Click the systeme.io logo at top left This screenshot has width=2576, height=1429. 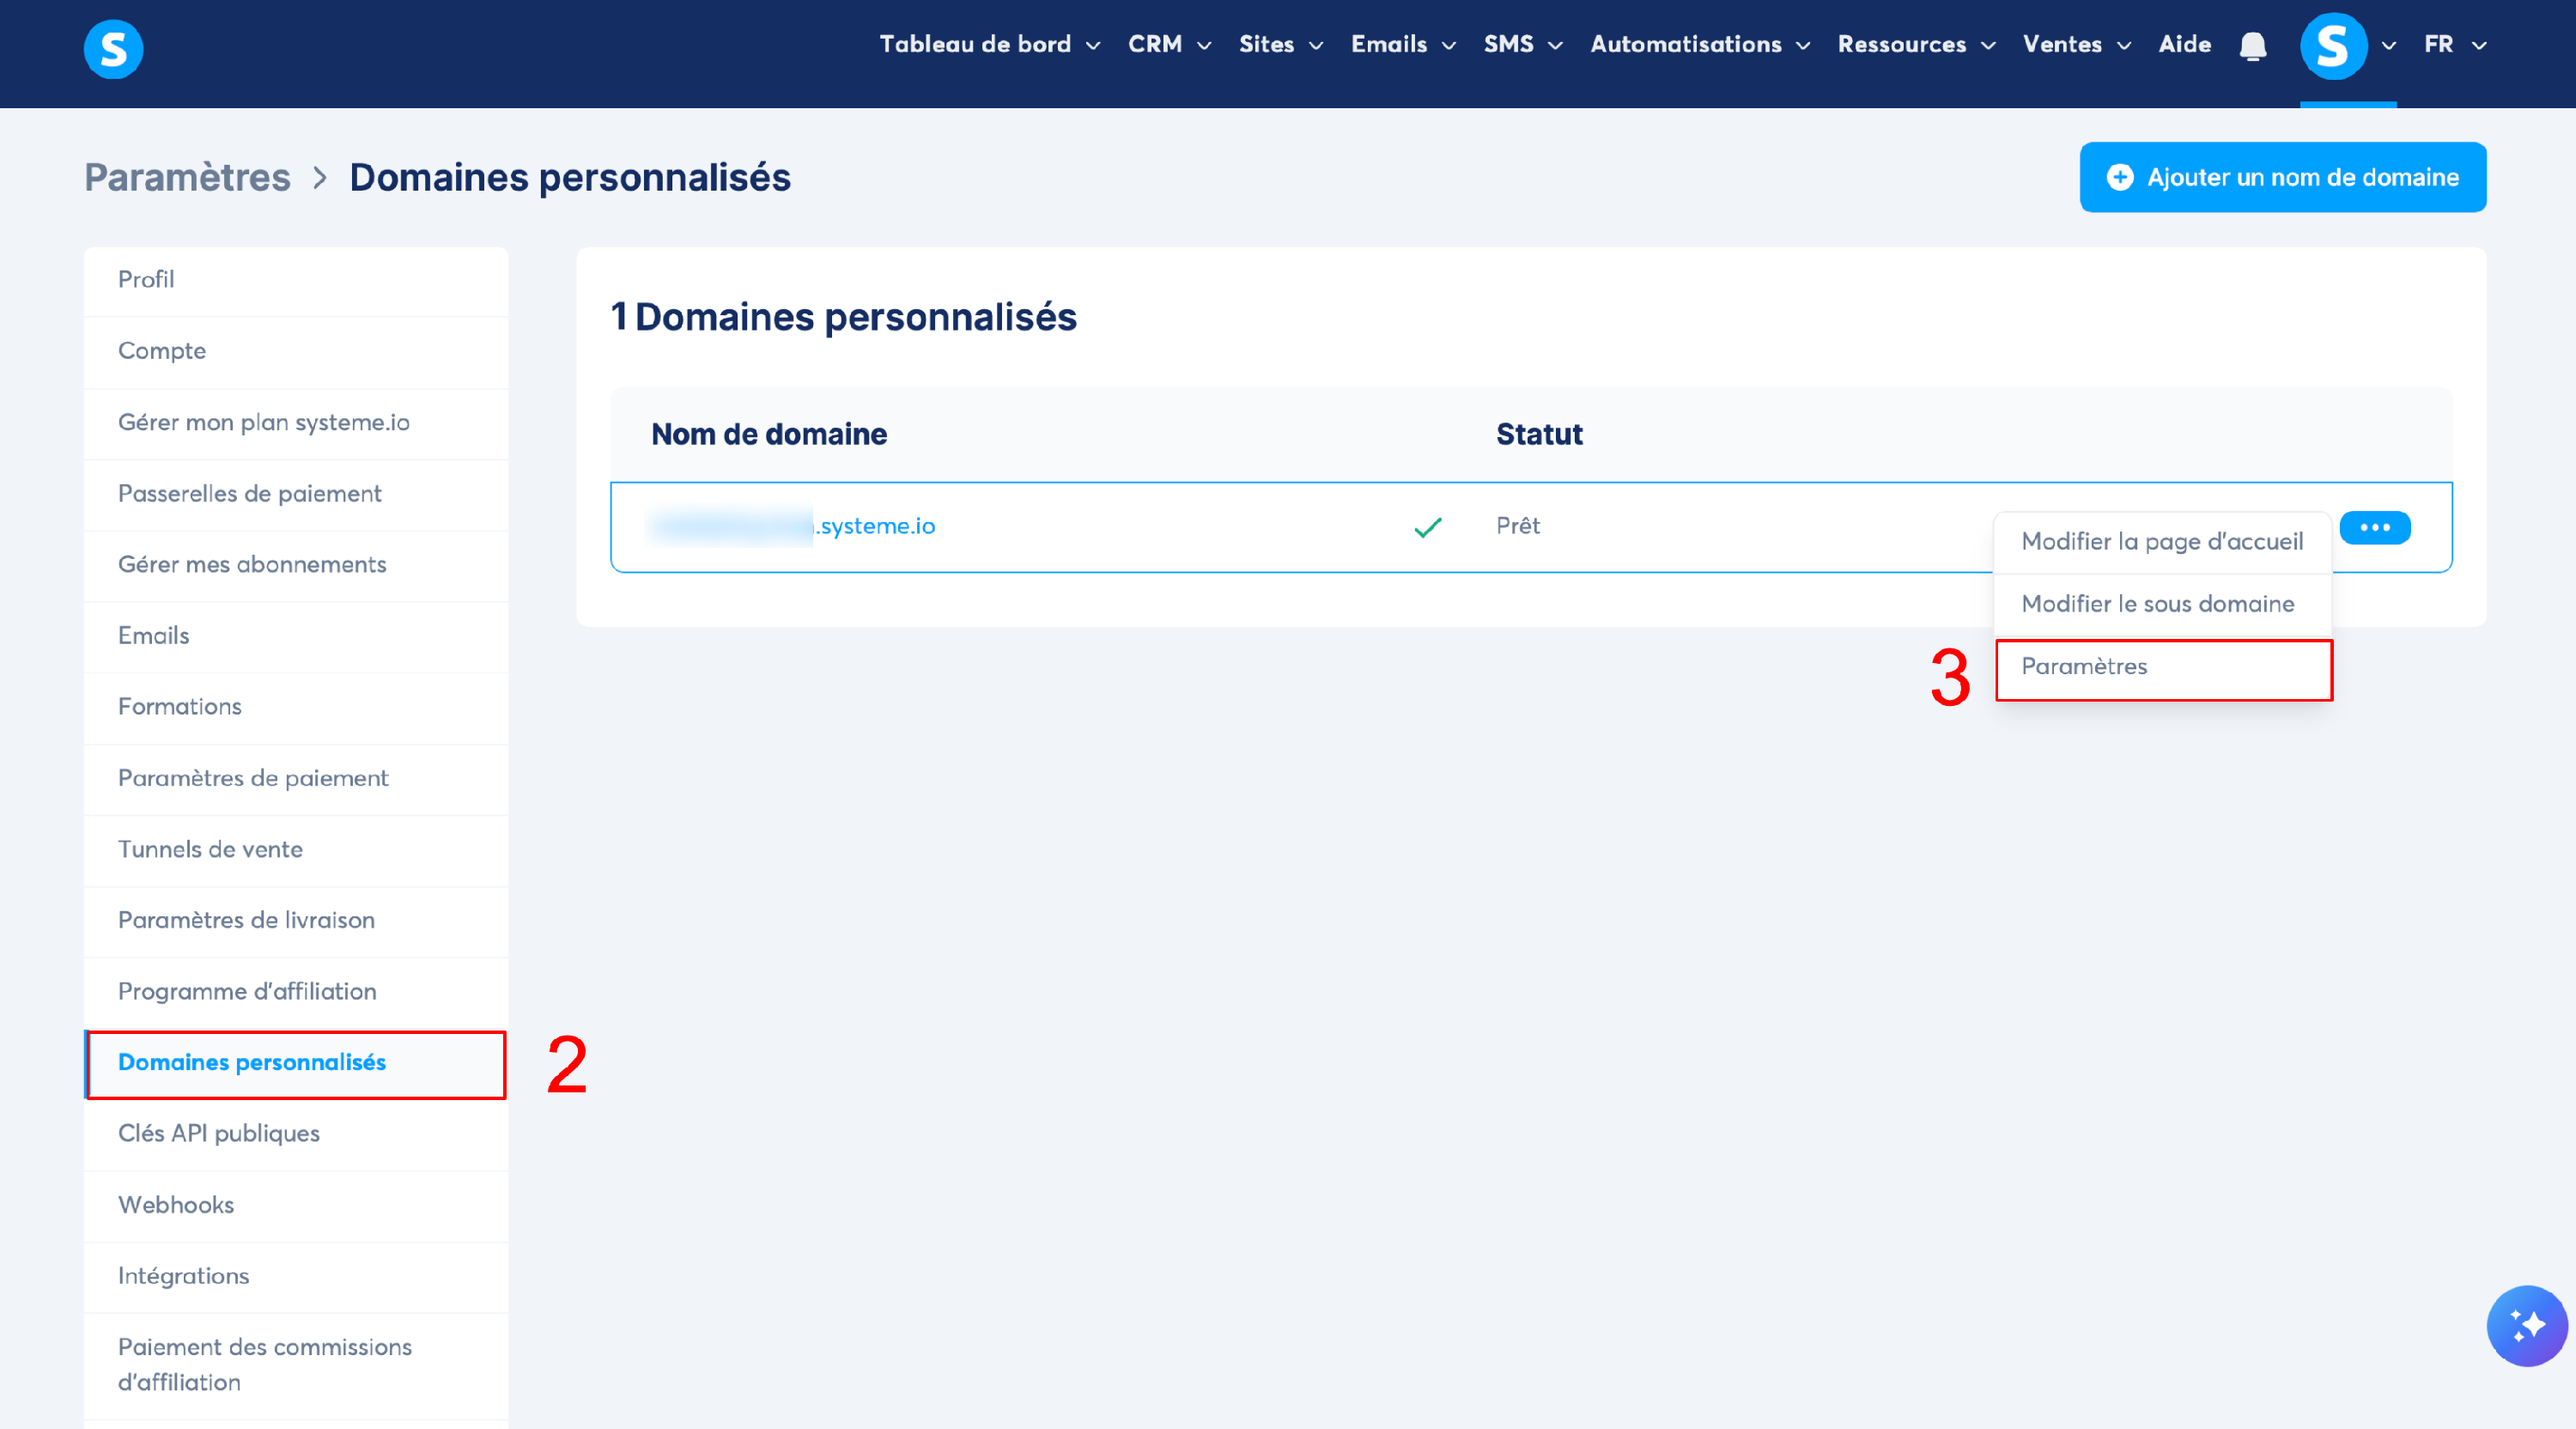tap(113, 48)
